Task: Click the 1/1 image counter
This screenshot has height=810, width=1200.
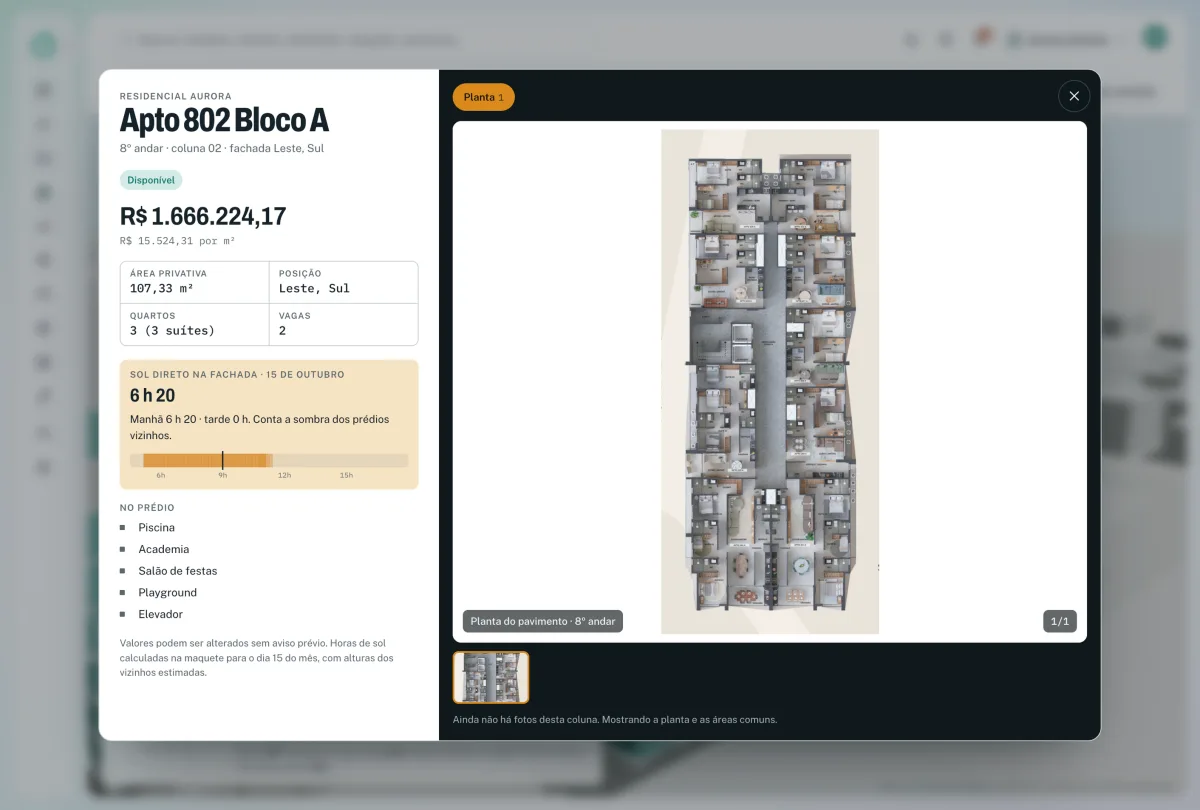Action: [x=1060, y=621]
